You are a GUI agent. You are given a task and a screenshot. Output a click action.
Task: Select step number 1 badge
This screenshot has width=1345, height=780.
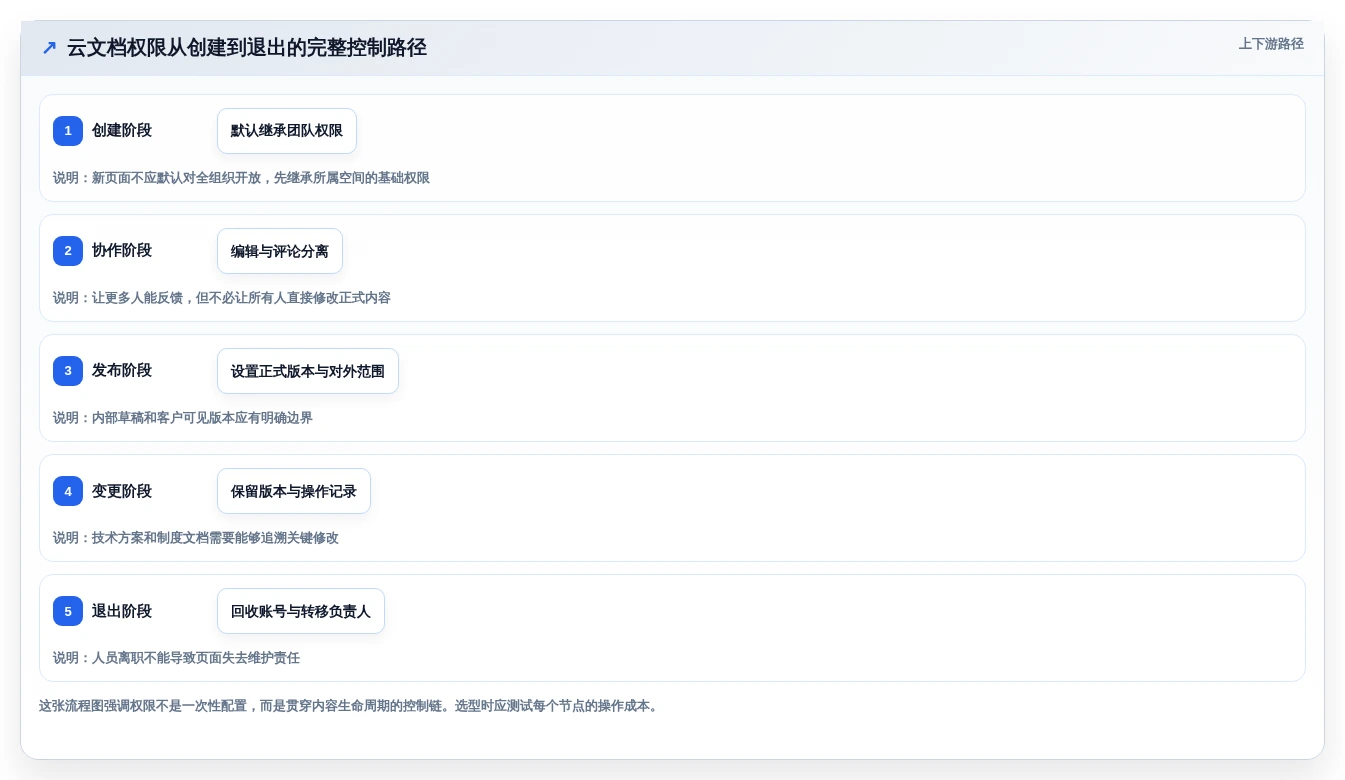click(x=68, y=131)
